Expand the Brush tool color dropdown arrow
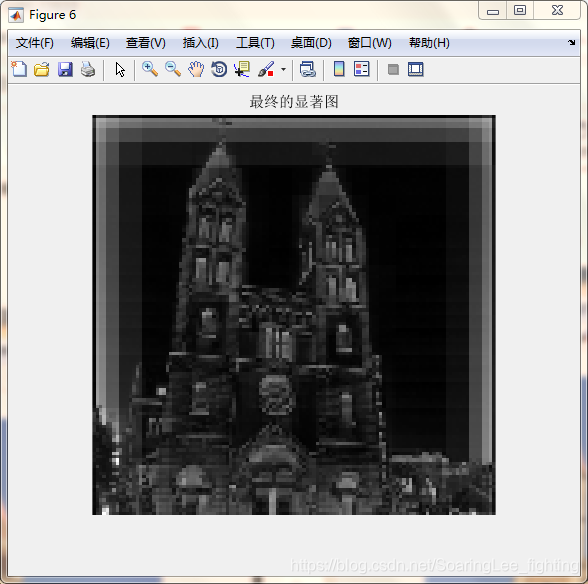The width and height of the screenshot is (588, 584). [x=284, y=70]
